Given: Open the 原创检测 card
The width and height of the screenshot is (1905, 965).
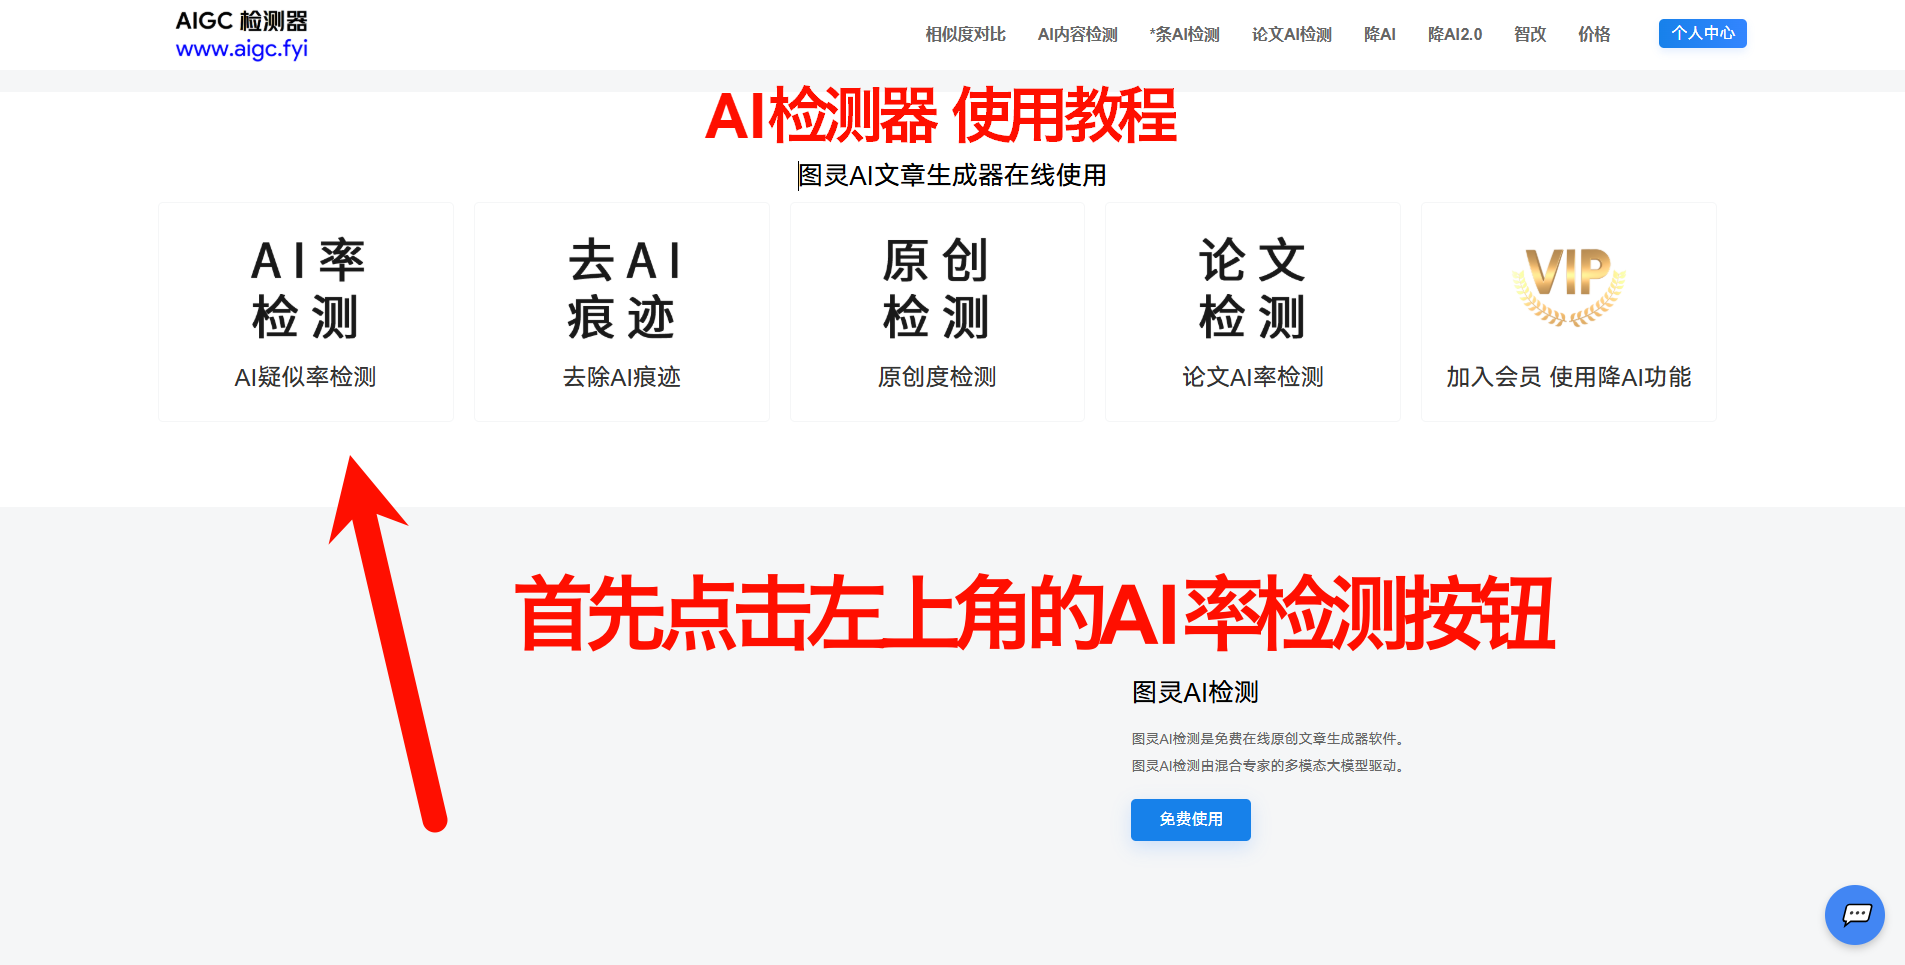Looking at the screenshot, I should pyautogui.click(x=936, y=310).
